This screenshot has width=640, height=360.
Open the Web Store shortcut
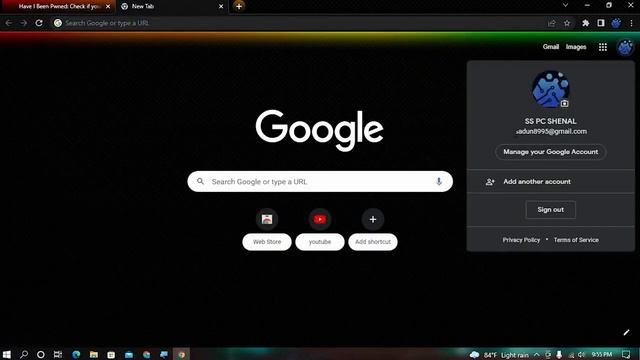[267, 229]
